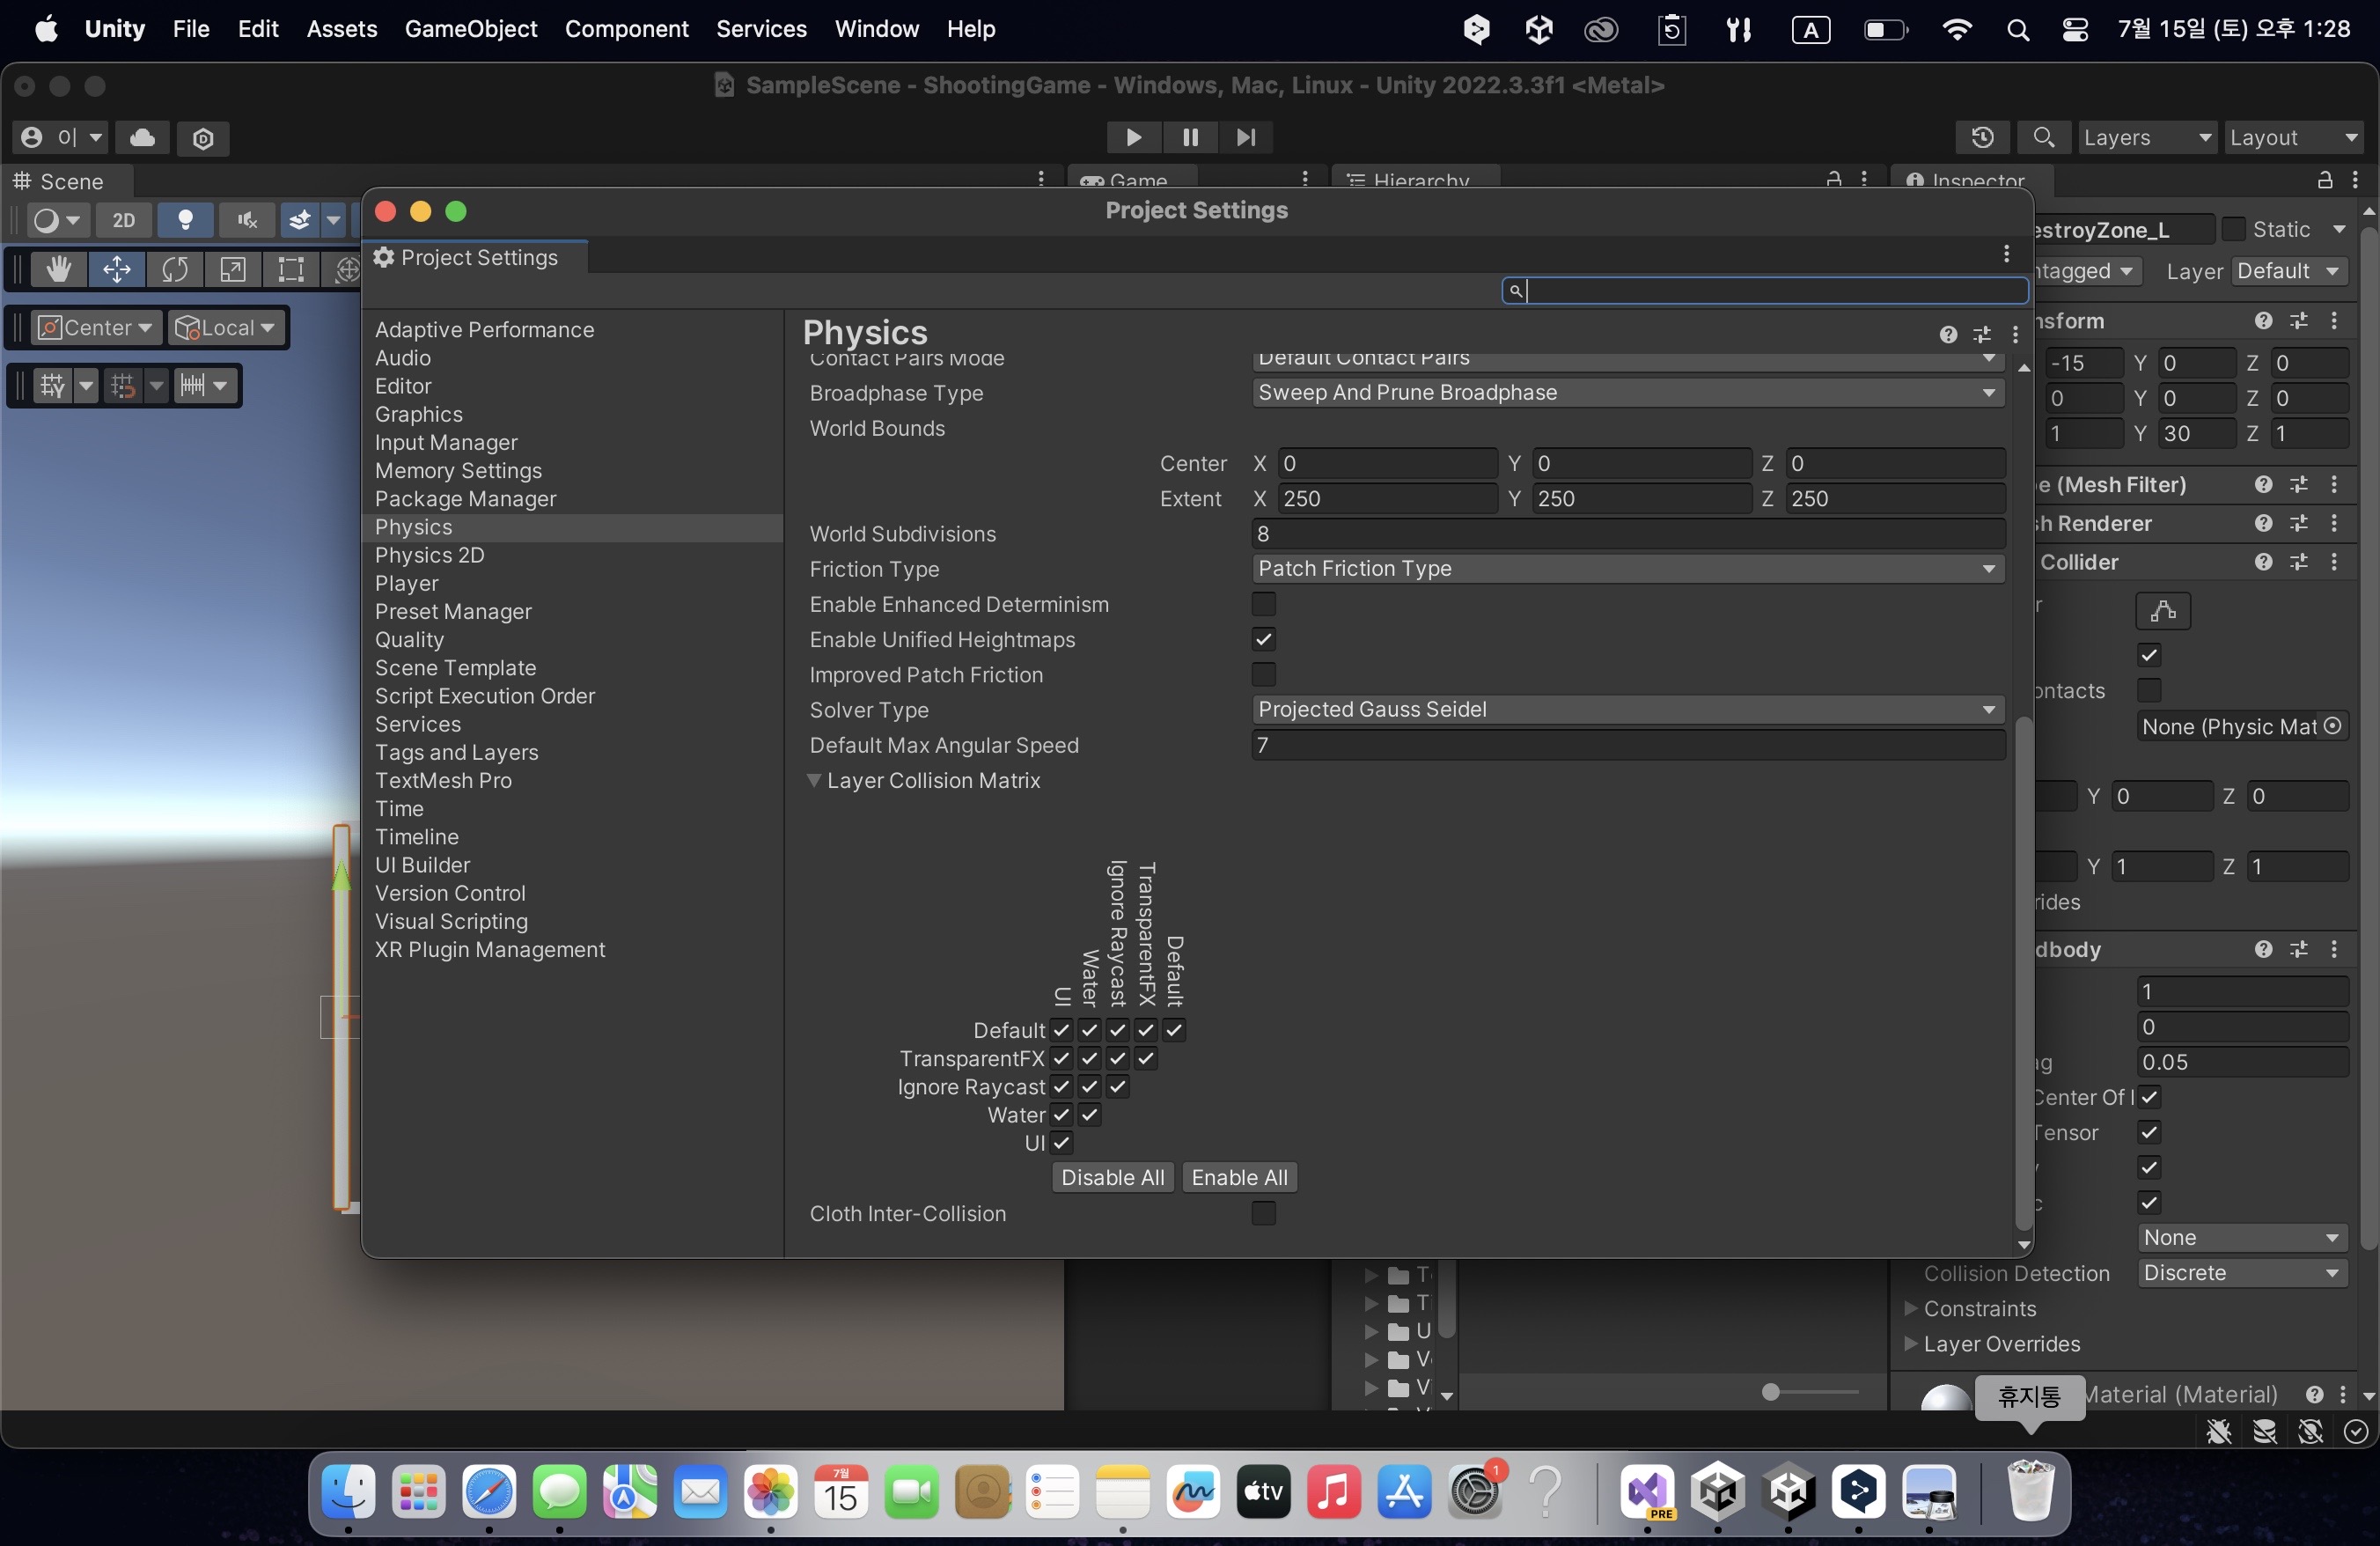Click the Step forward button
The image size is (2380, 1546).
pyautogui.click(x=1245, y=137)
